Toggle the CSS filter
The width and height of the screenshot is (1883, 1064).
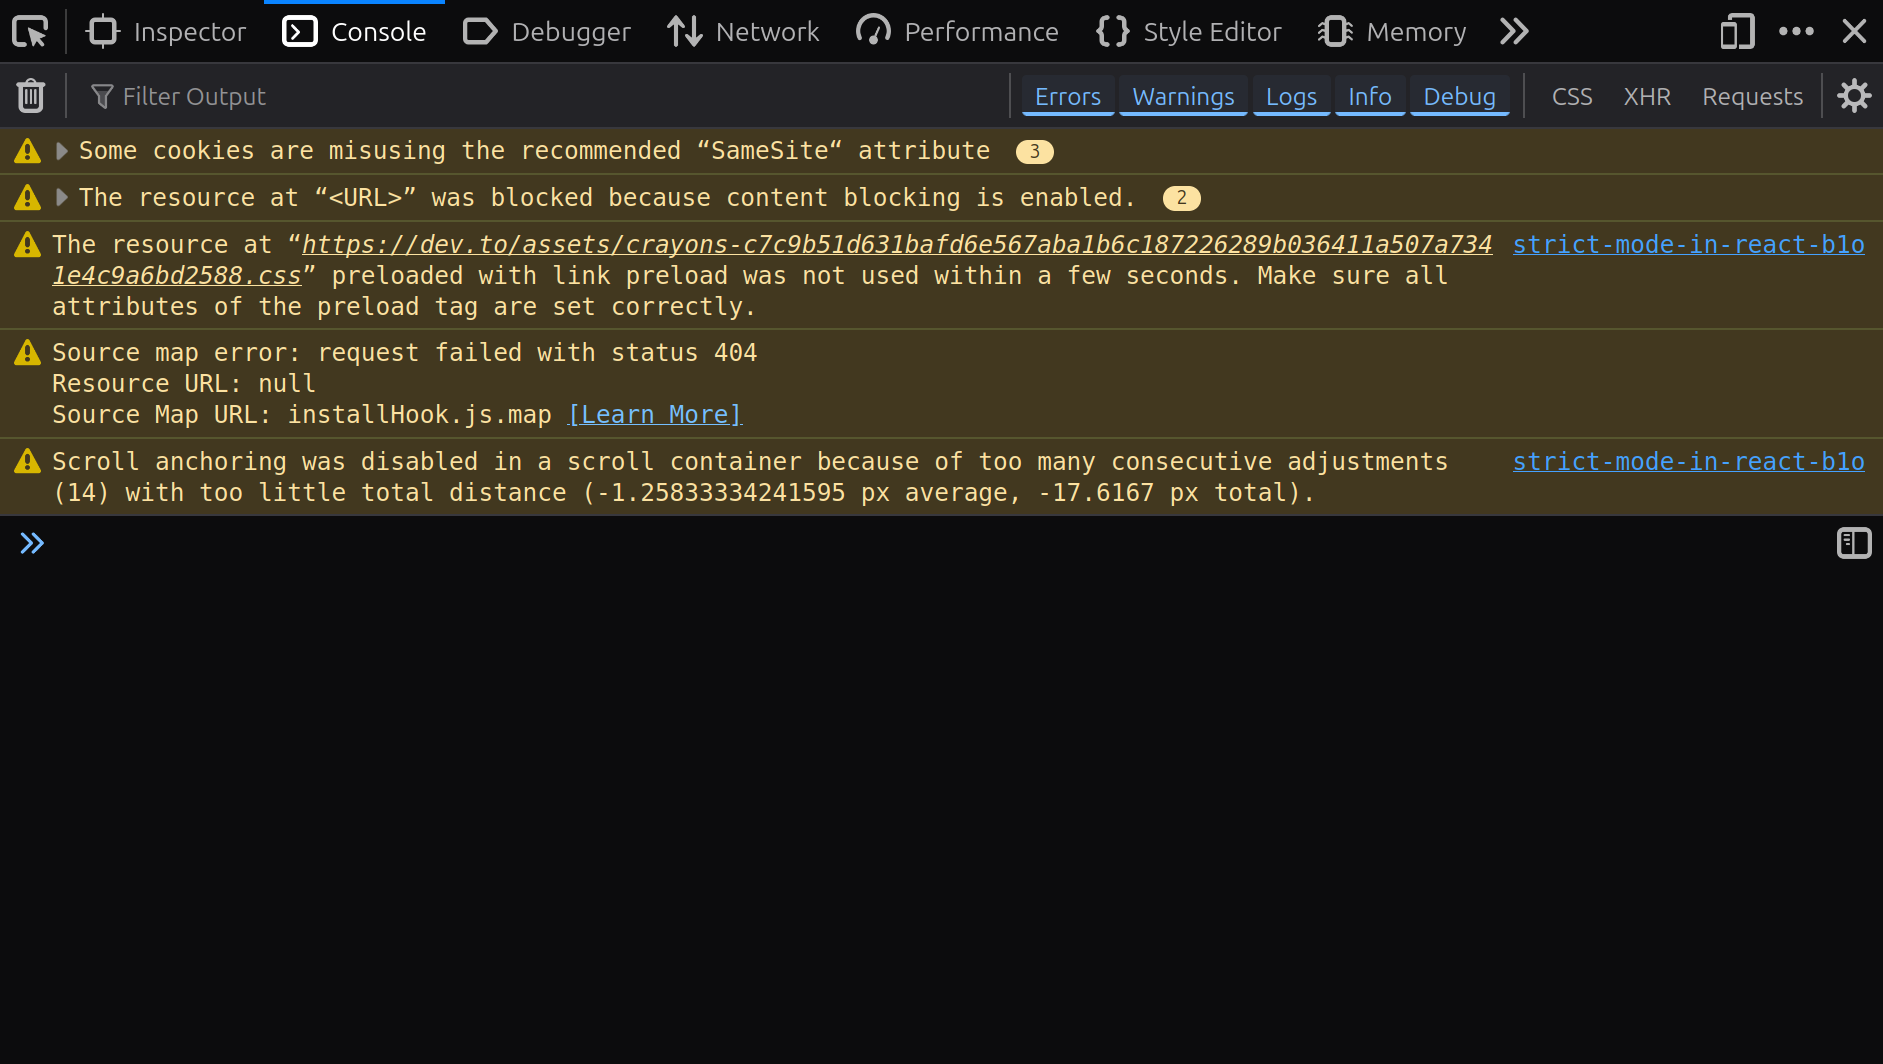click(x=1571, y=96)
